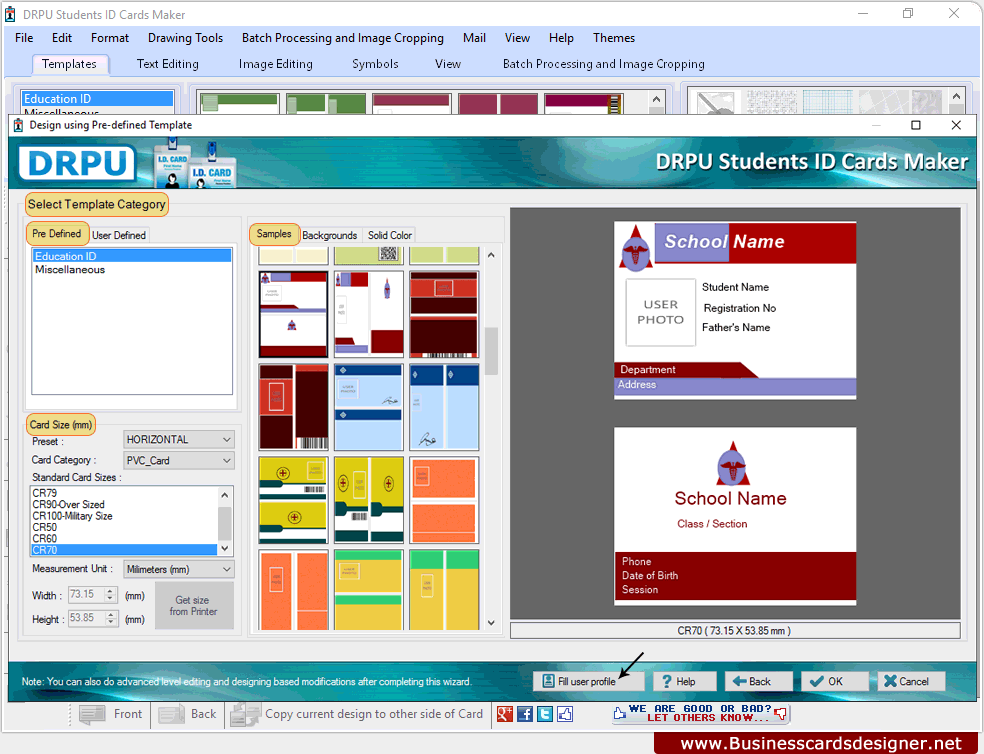Open the Help menu in the menu bar

561,38
